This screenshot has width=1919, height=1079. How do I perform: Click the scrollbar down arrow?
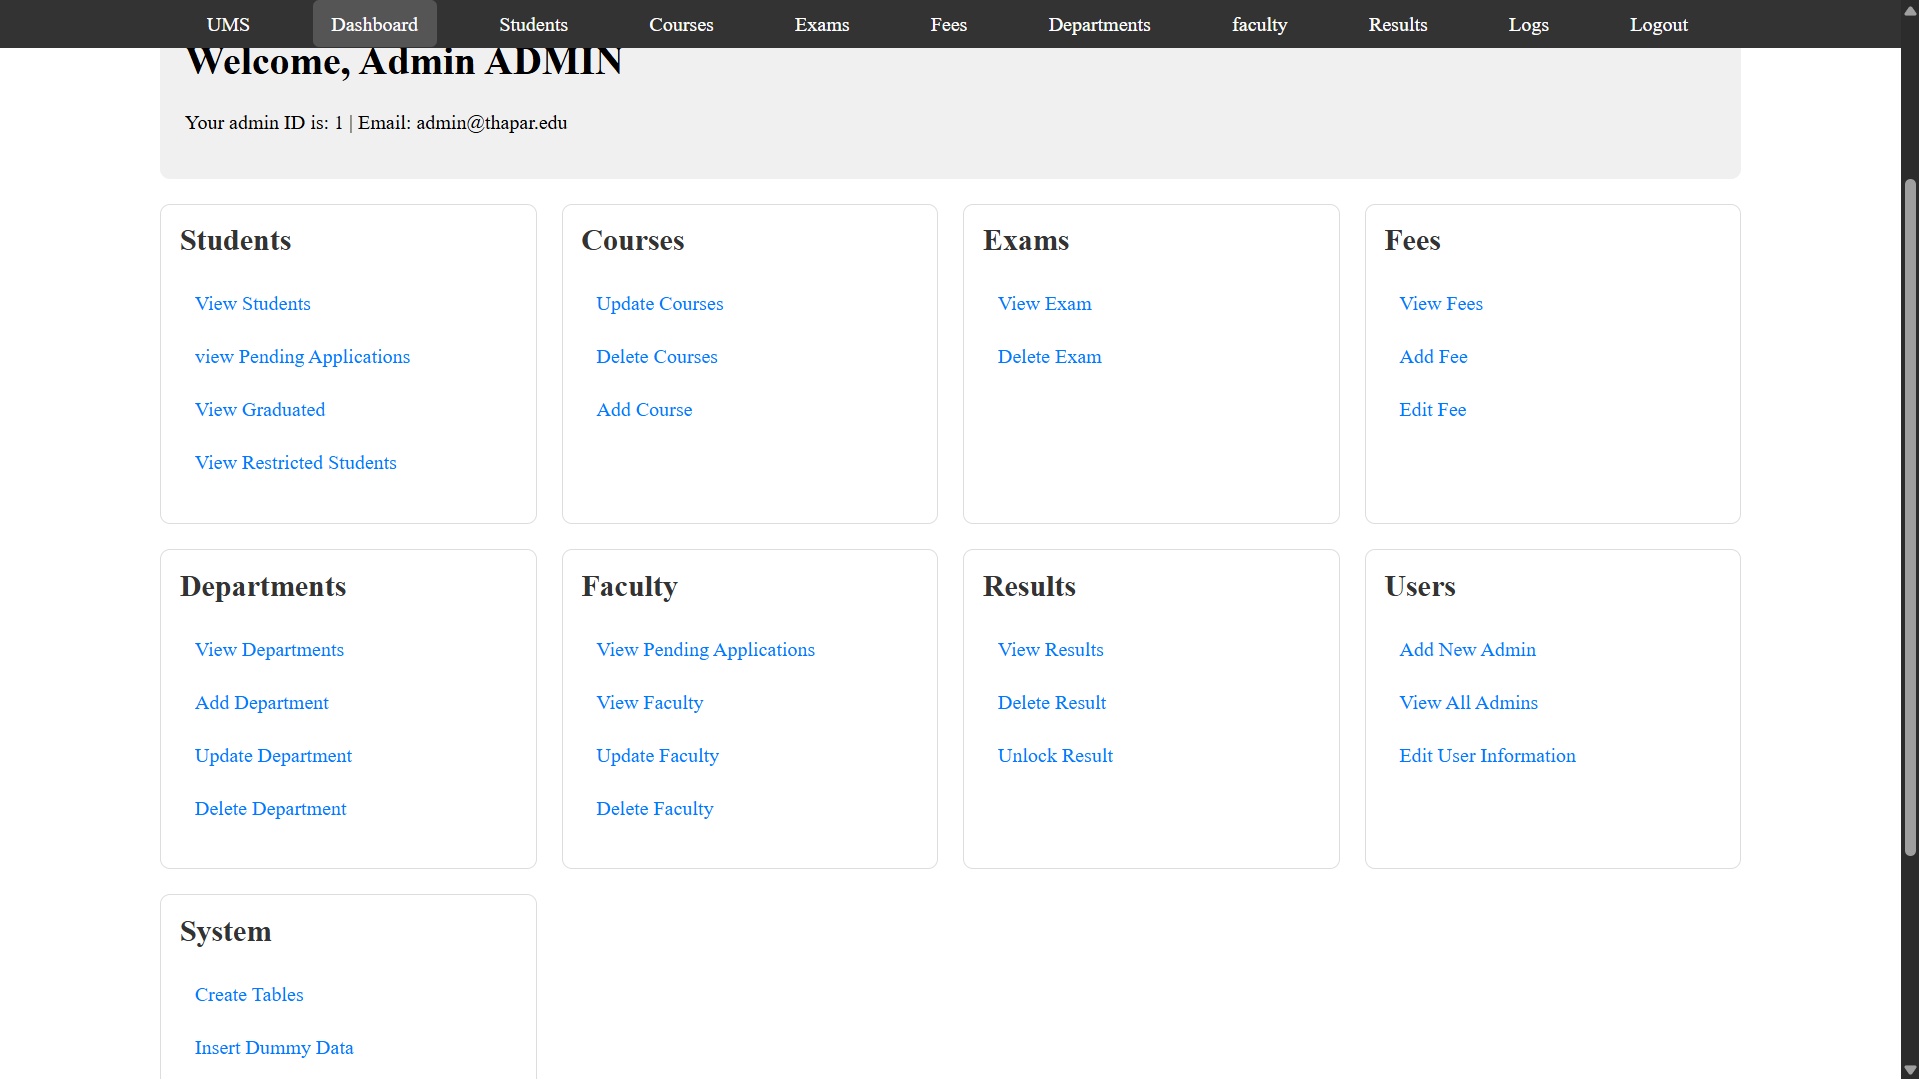pos(1910,1069)
